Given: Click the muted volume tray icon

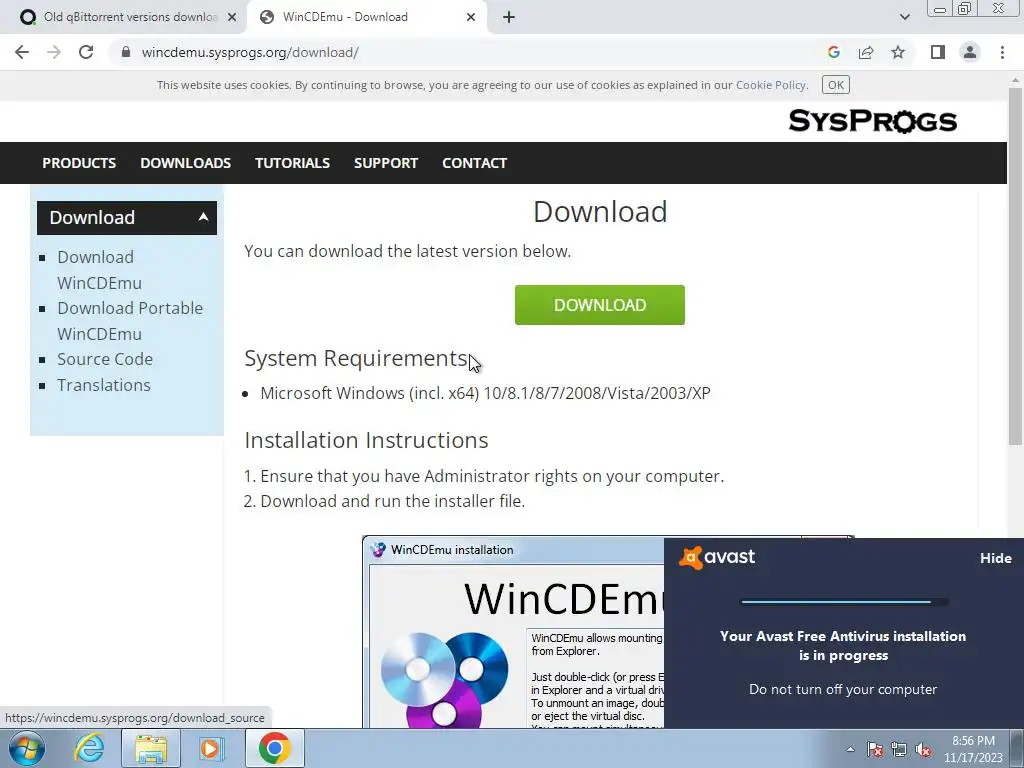Looking at the screenshot, I should click(x=923, y=749).
